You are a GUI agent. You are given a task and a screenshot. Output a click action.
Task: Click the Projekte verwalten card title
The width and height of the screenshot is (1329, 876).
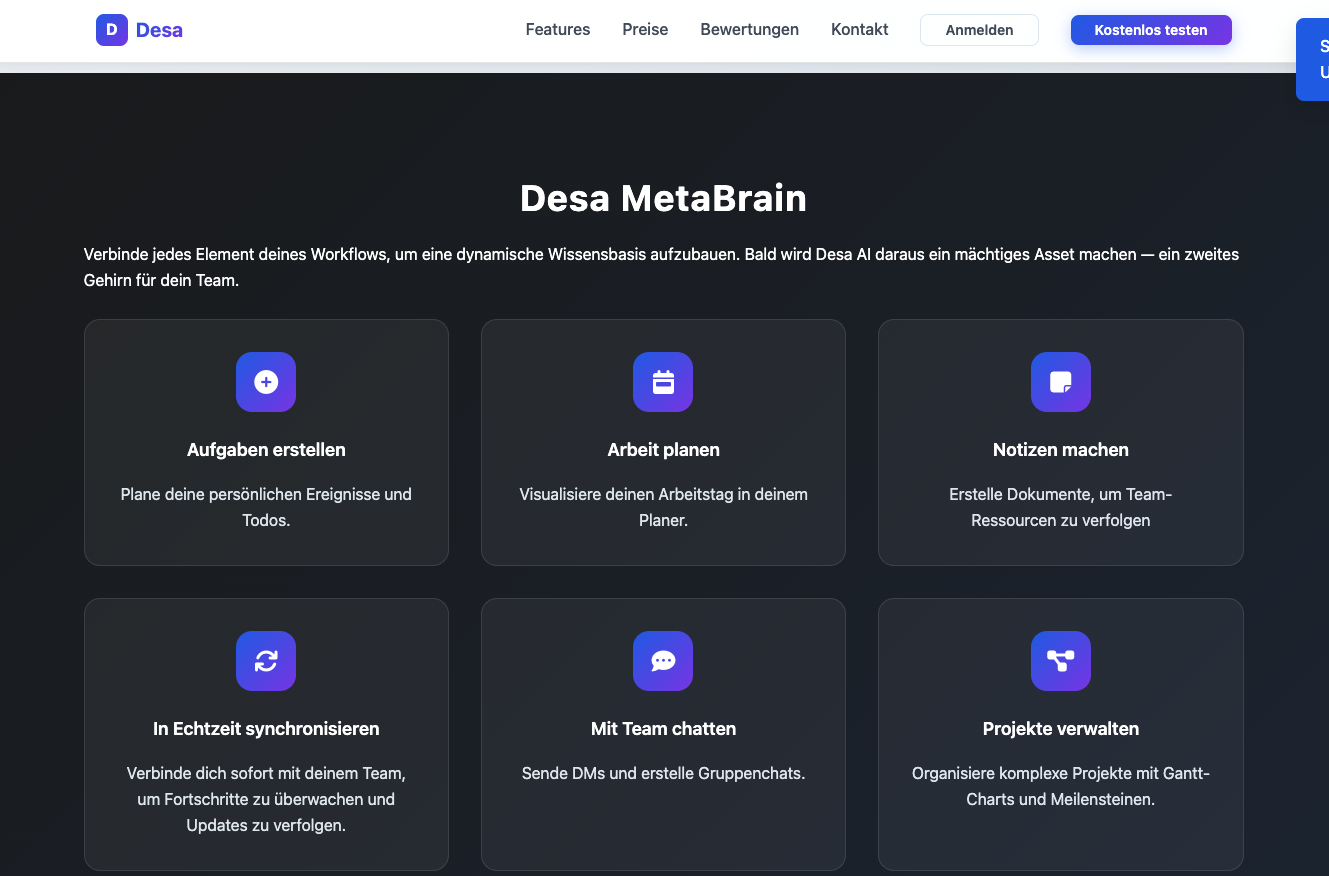point(1060,729)
